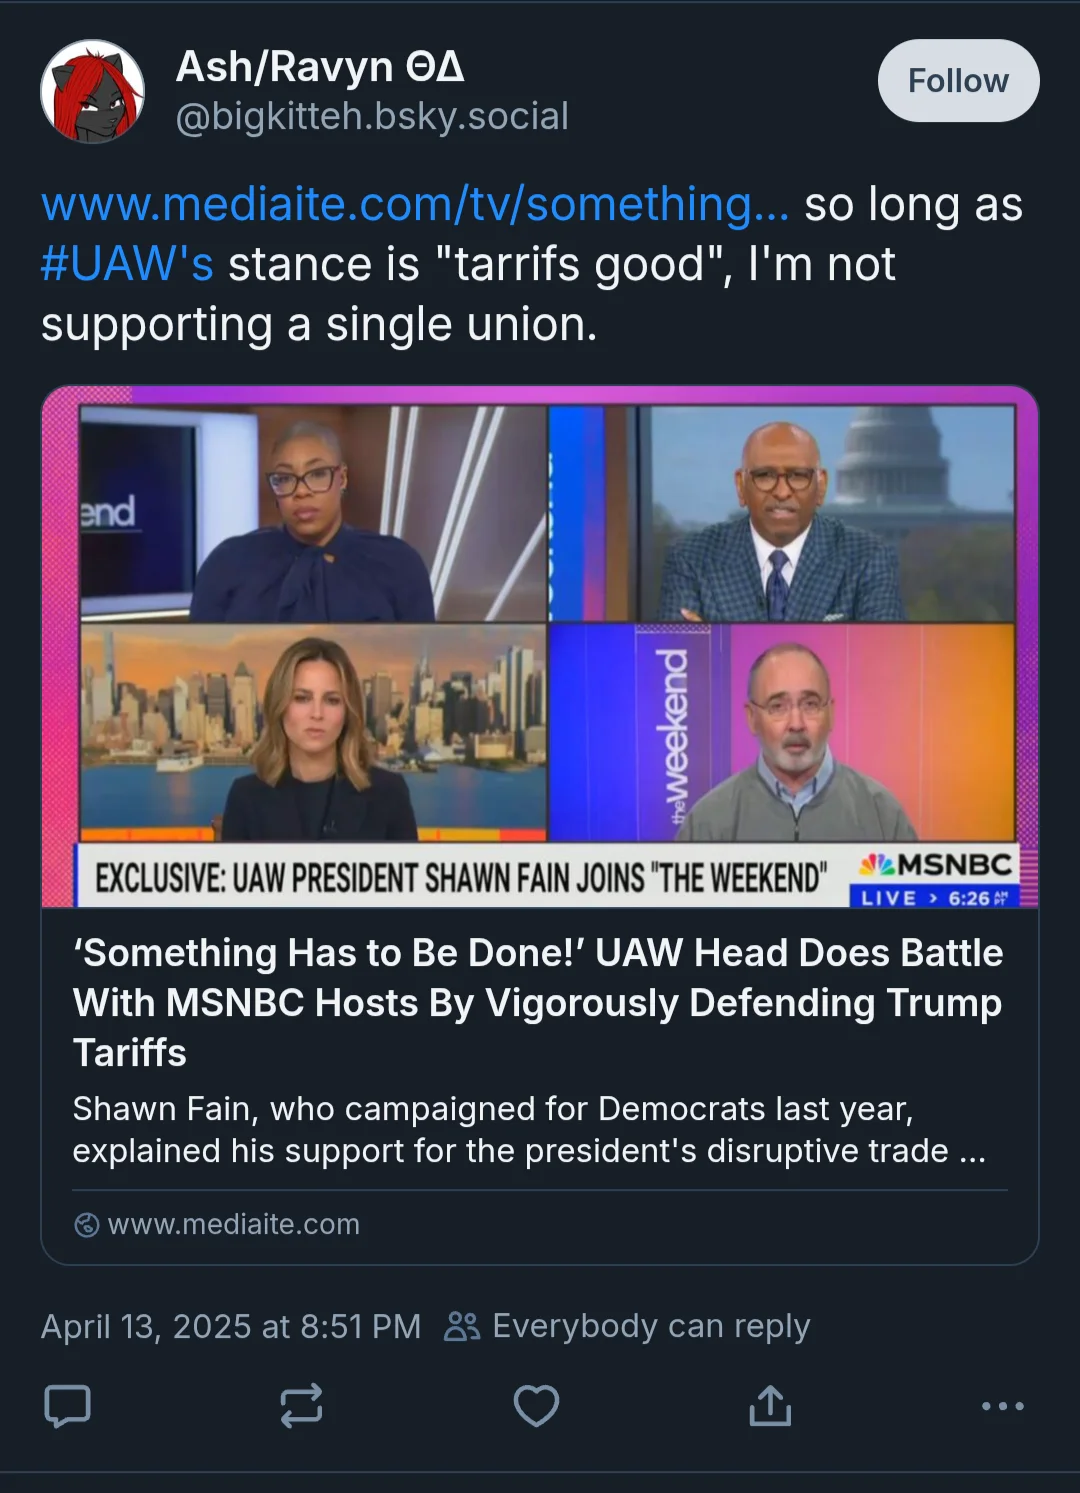Click the Shawn Fain article description text
Viewport: 1080px width, 1493px height.
coord(530,1130)
